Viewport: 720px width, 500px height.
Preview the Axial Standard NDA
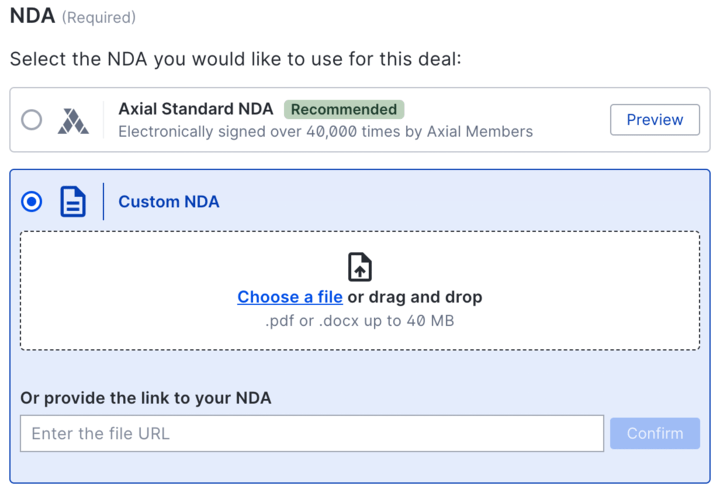point(655,120)
